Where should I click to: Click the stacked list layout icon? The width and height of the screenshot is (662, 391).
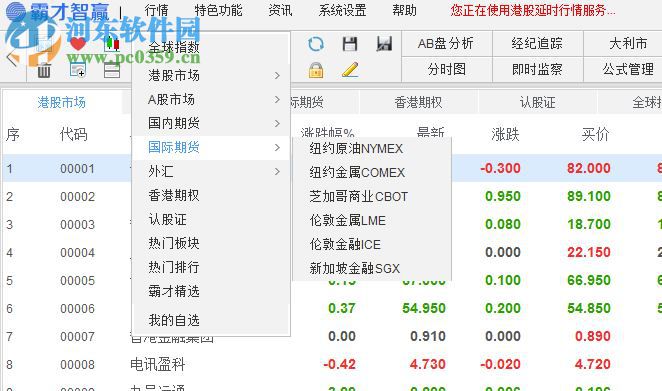pyautogui.click(x=112, y=70)
